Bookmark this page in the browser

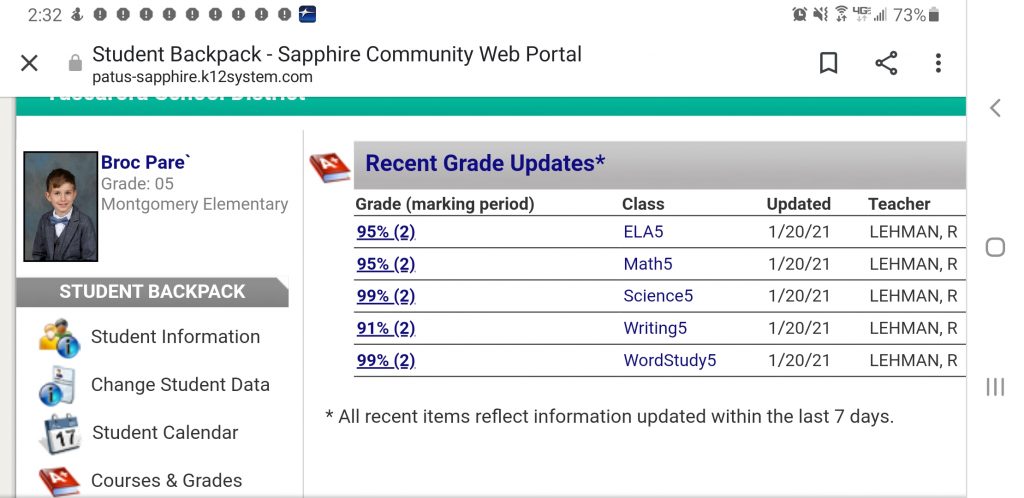coord(828,64)
